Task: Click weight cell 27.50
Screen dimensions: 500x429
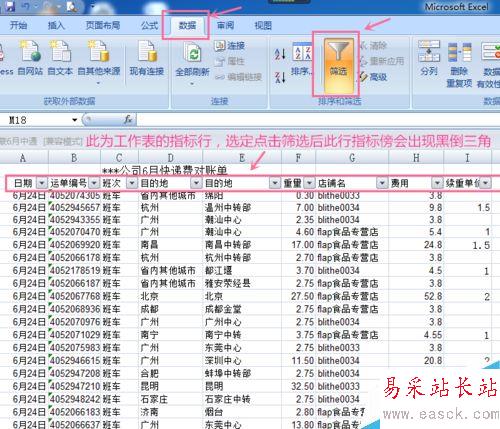Action: point(299,296)
